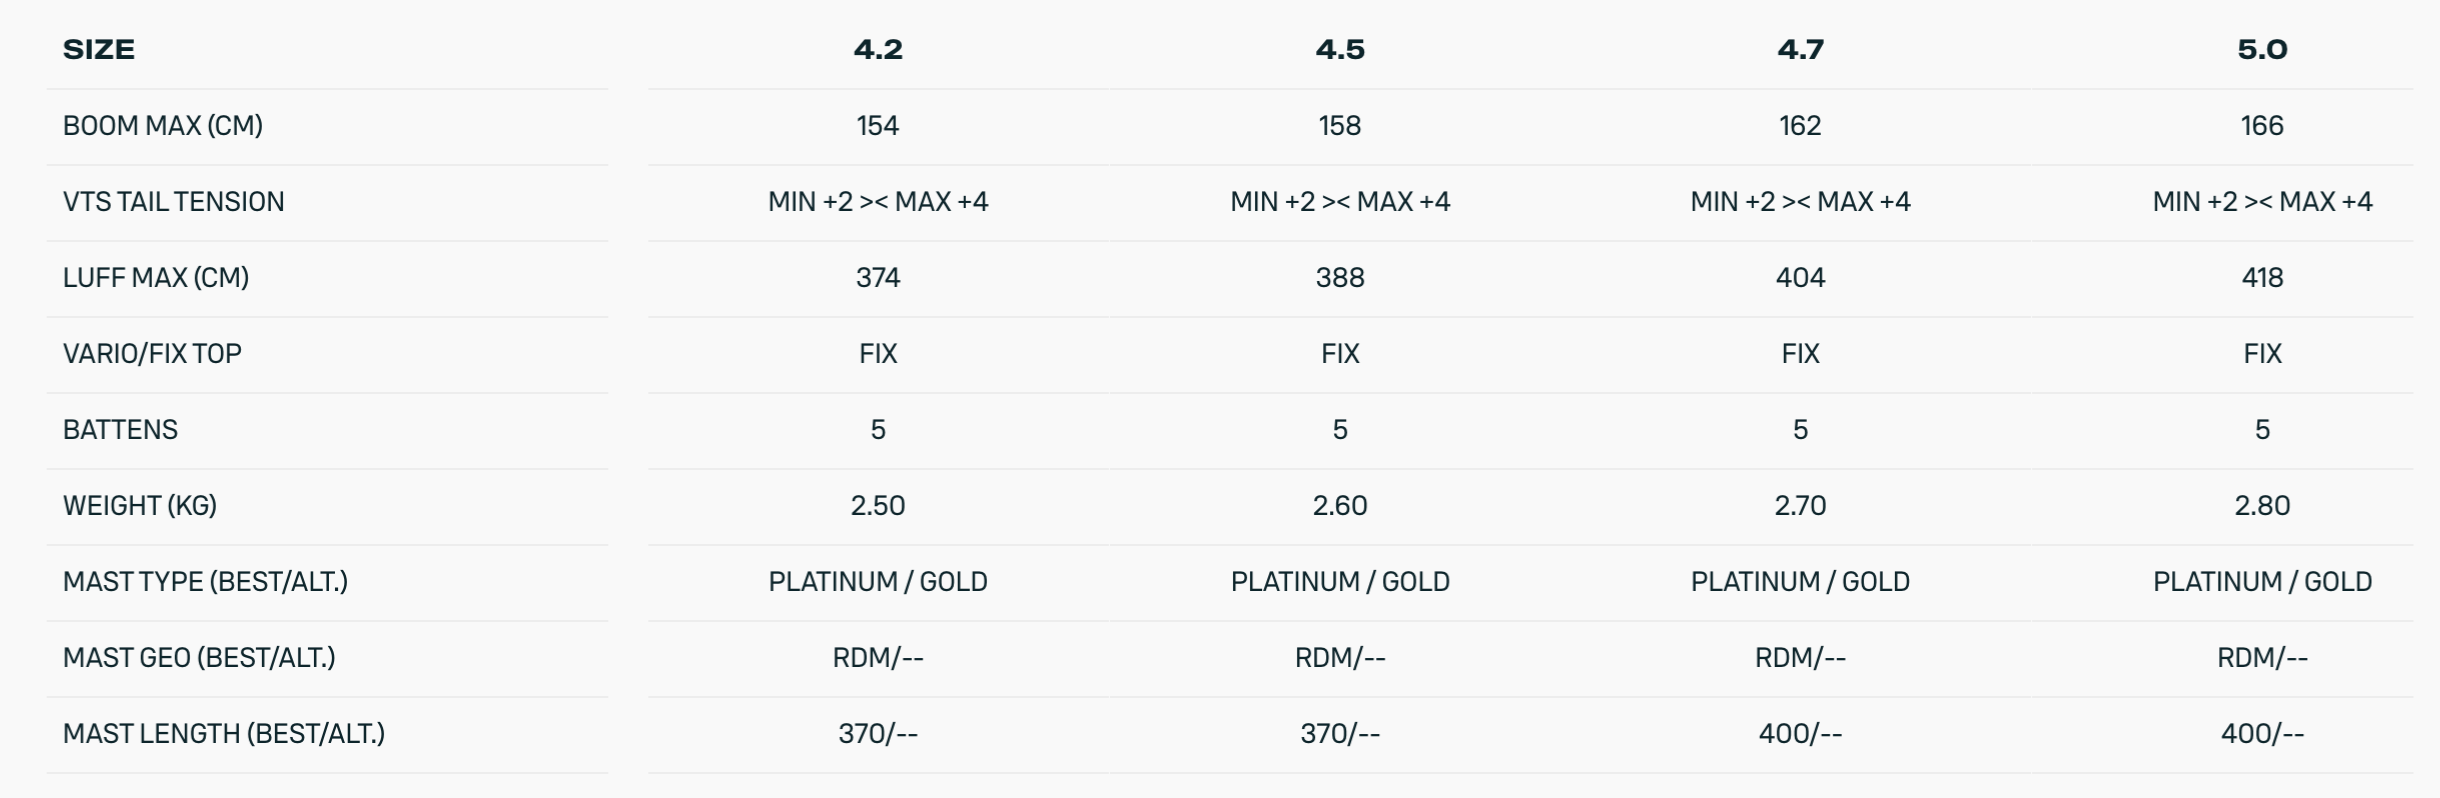Click the SIZE header label
This screenshot has width=2440, height=798.
coord(99,49)
